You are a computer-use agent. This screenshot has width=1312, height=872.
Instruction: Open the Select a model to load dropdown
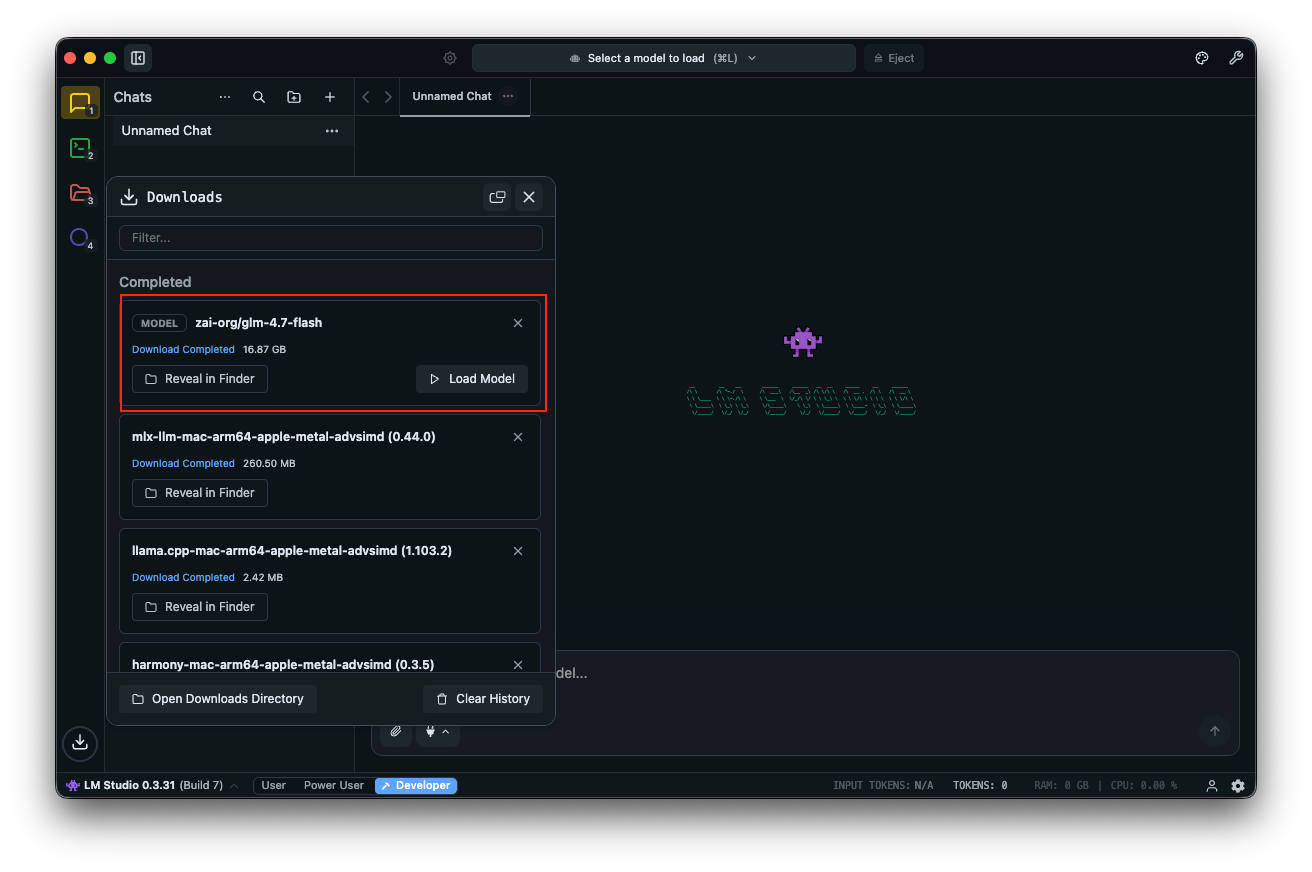pyautogui.click(x=663, y=58)
